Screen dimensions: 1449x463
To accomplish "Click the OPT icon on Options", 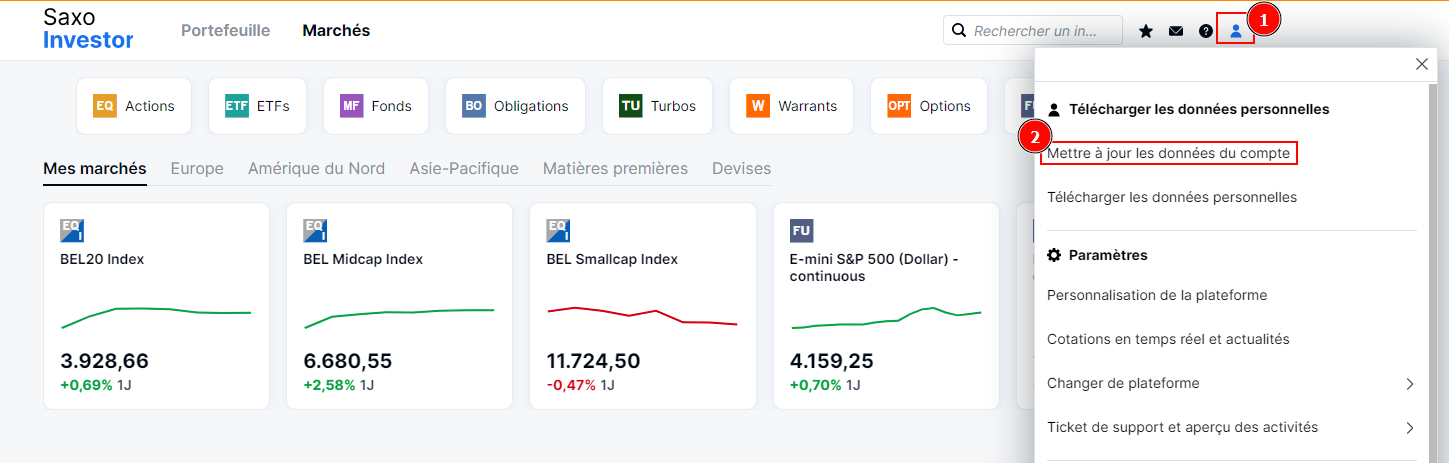I will [899, 106].
